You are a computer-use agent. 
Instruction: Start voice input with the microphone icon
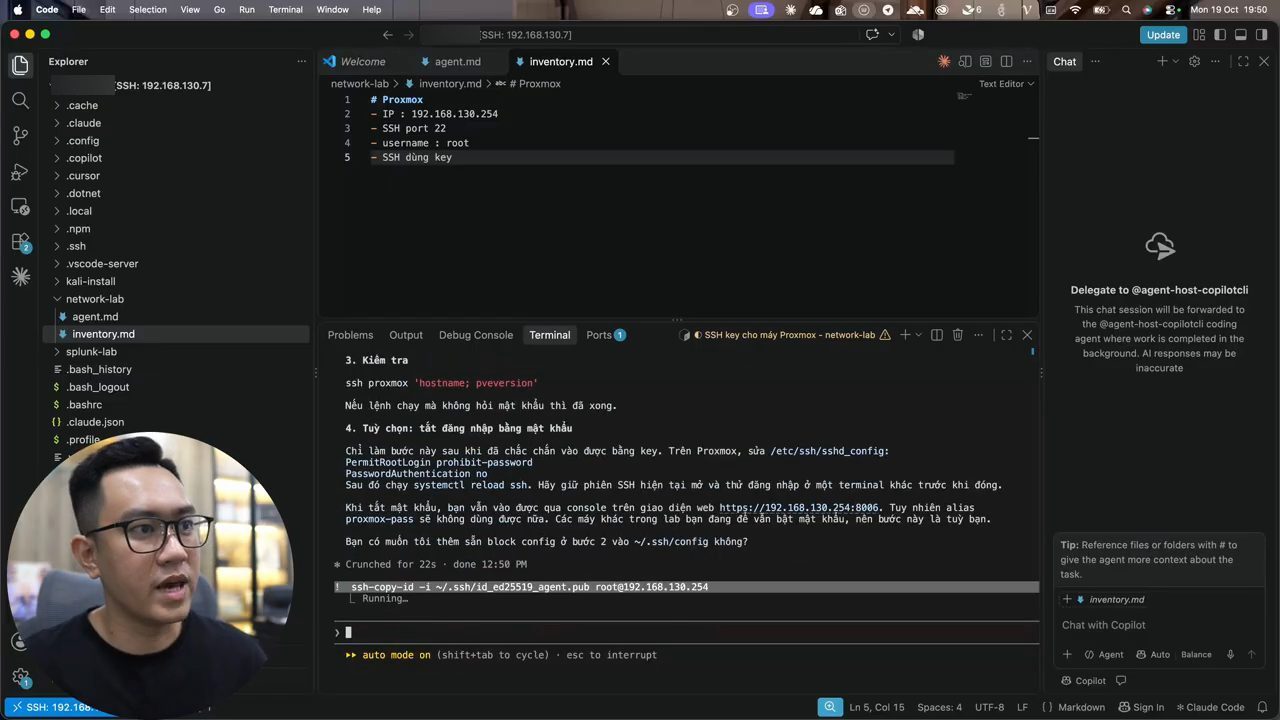coord(1231,655)
